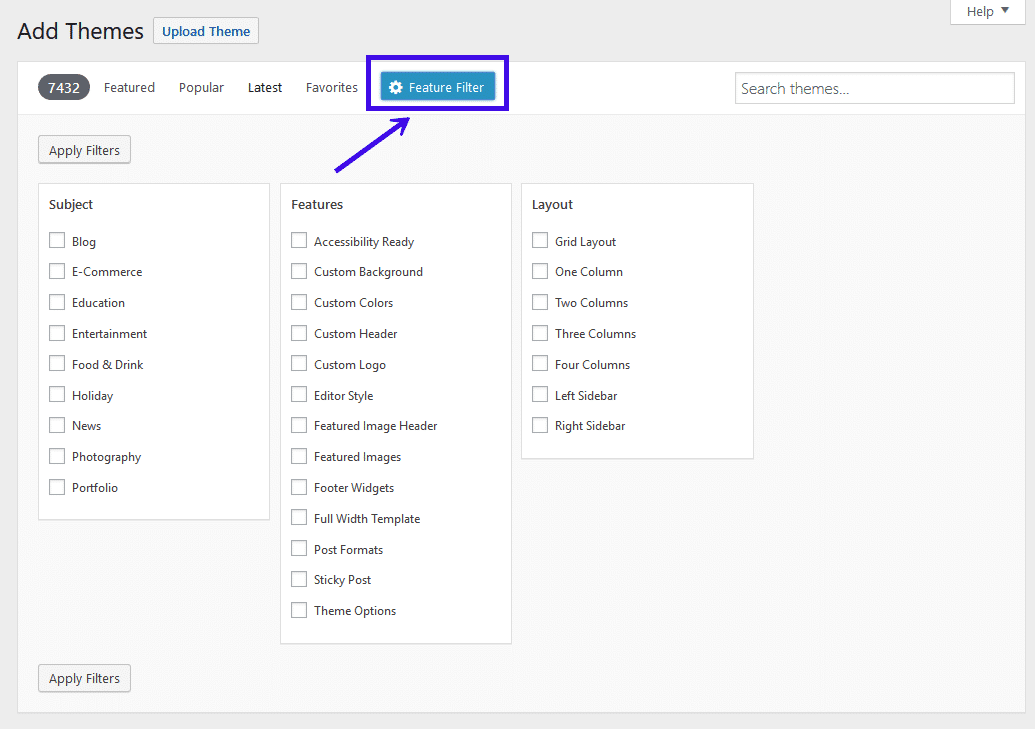Check the Custom Background feature
Image resolution: width=1035 pixels, height=729 pixels.
click(x=298, y=271)
